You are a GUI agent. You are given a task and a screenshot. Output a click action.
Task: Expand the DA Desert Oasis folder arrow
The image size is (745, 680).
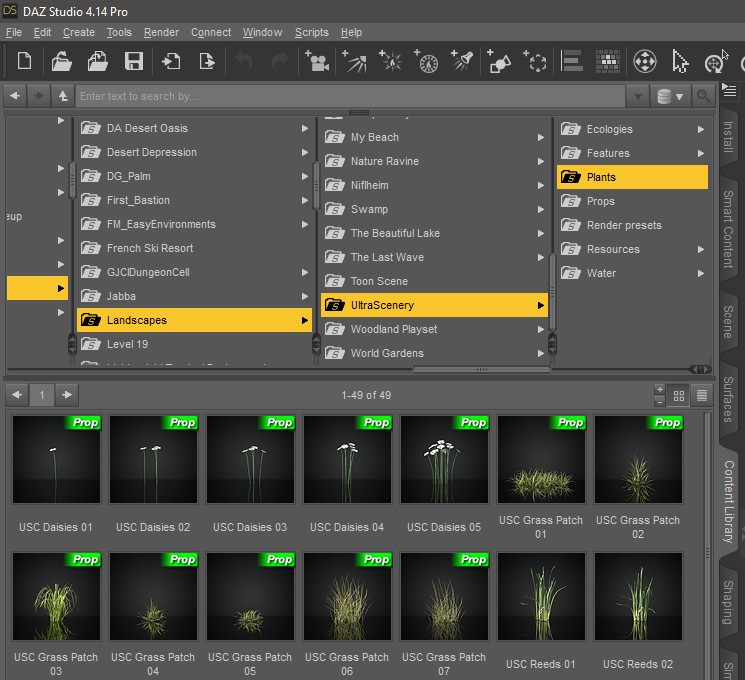305,128
